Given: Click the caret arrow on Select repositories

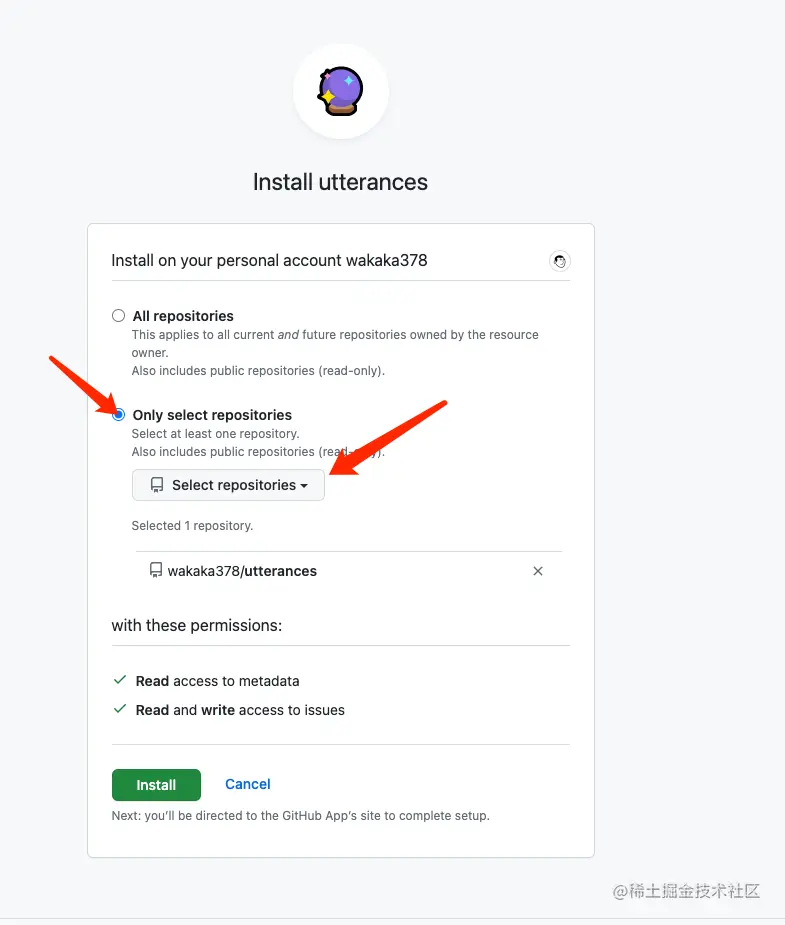Looking at the screenshot, I should click(x=304, y=486).
